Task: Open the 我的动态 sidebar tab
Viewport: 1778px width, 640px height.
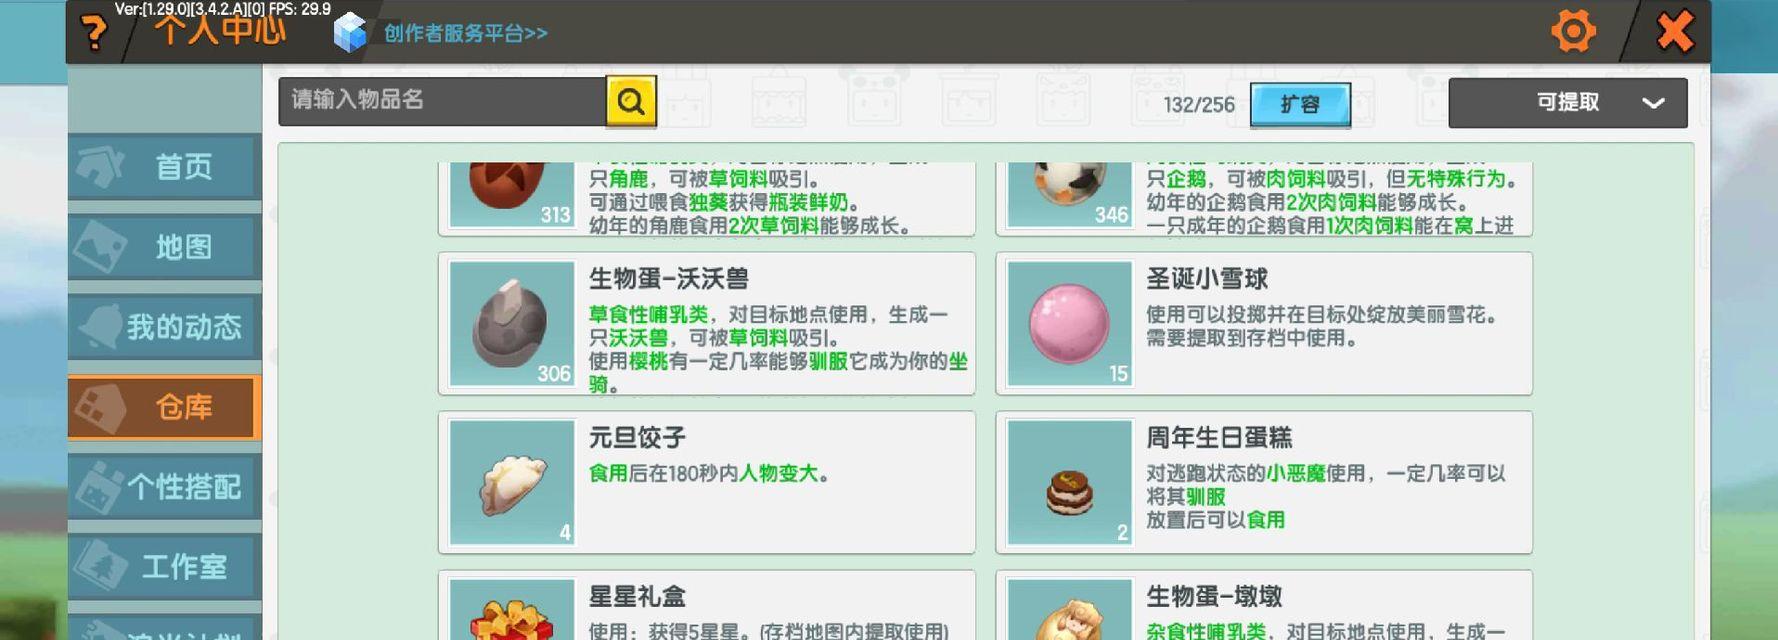Action: pos(165,326)
